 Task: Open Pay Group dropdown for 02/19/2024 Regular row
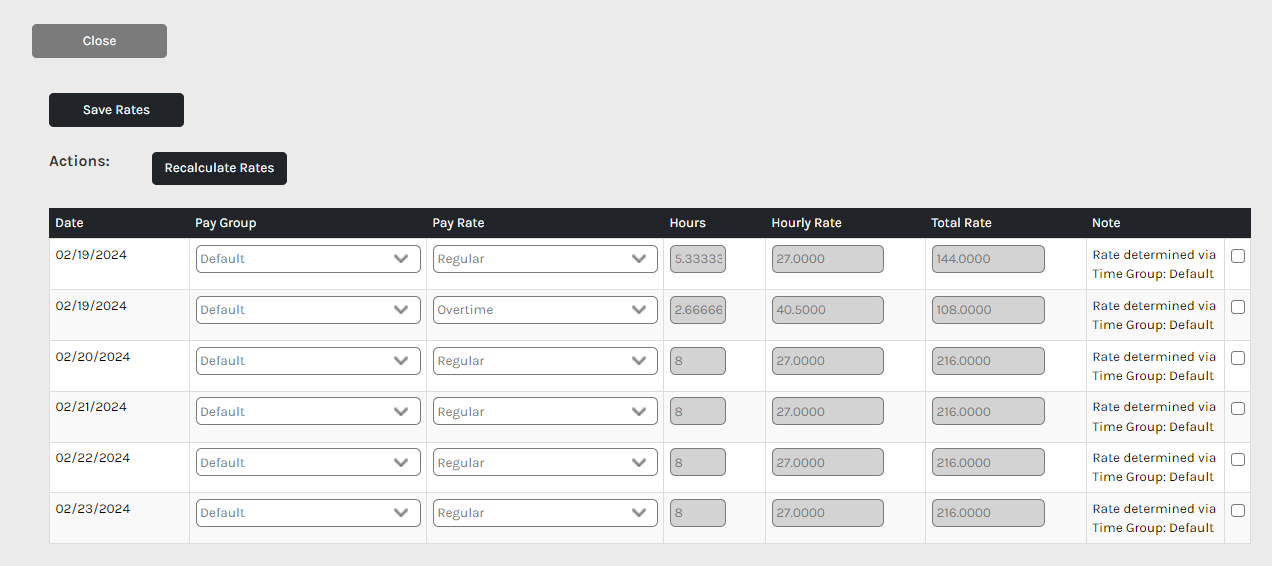coord(308,259)
